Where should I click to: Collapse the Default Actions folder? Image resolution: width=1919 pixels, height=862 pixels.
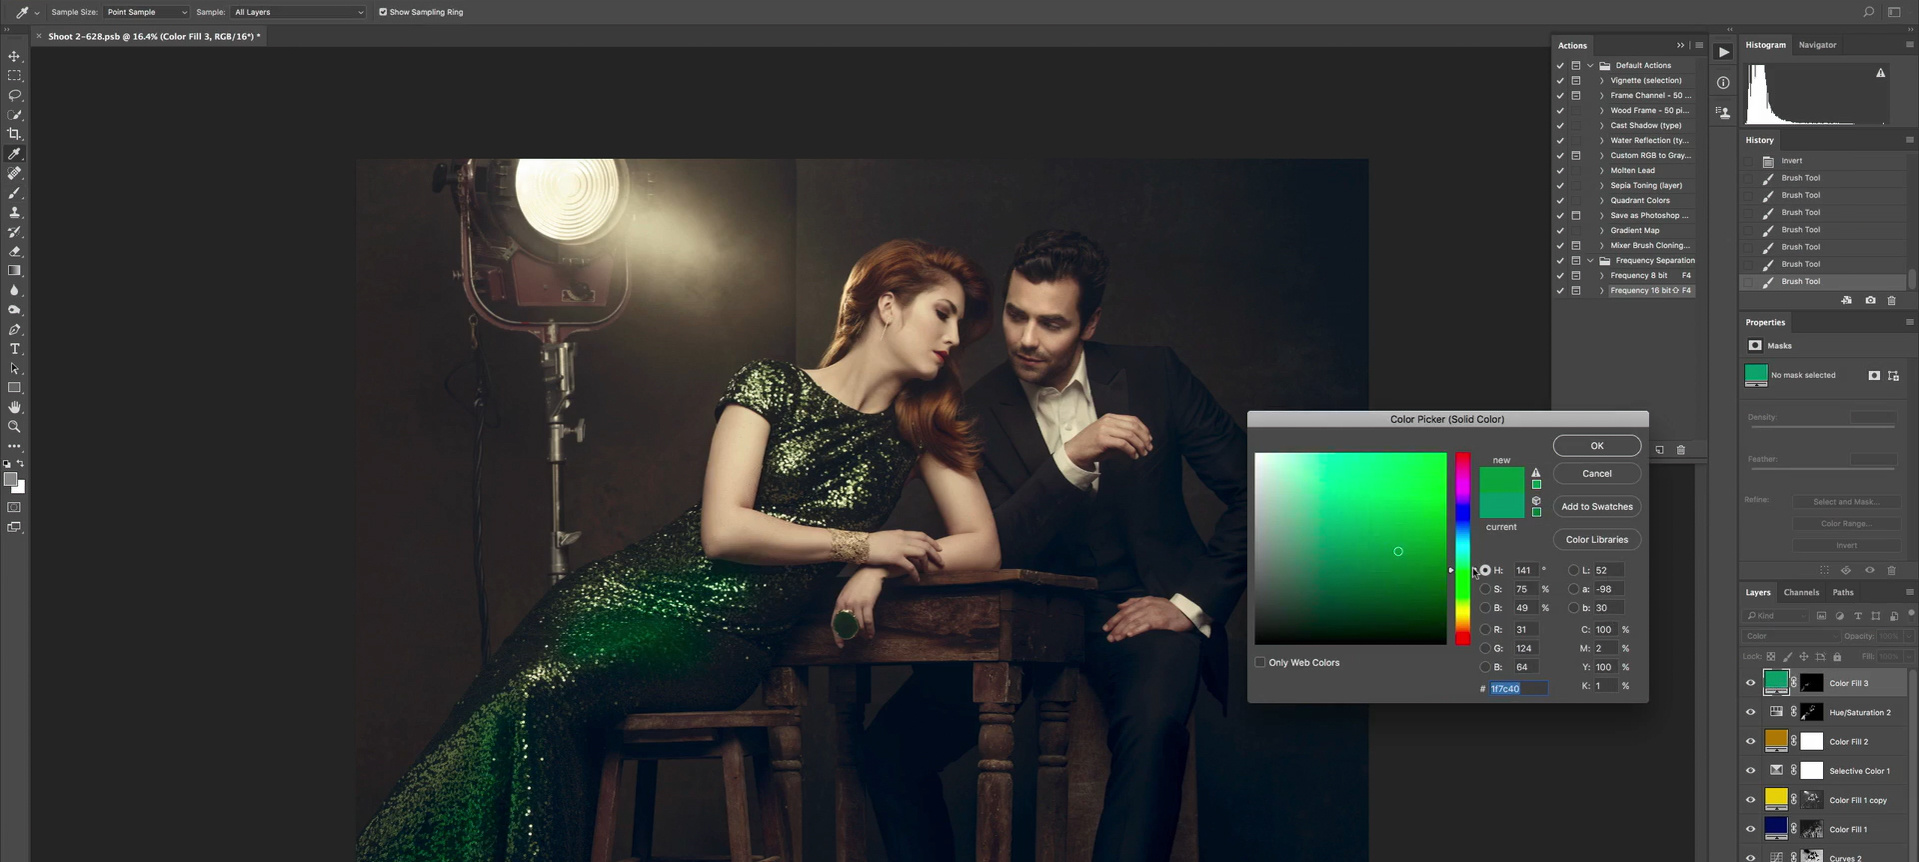[1590, 65]
